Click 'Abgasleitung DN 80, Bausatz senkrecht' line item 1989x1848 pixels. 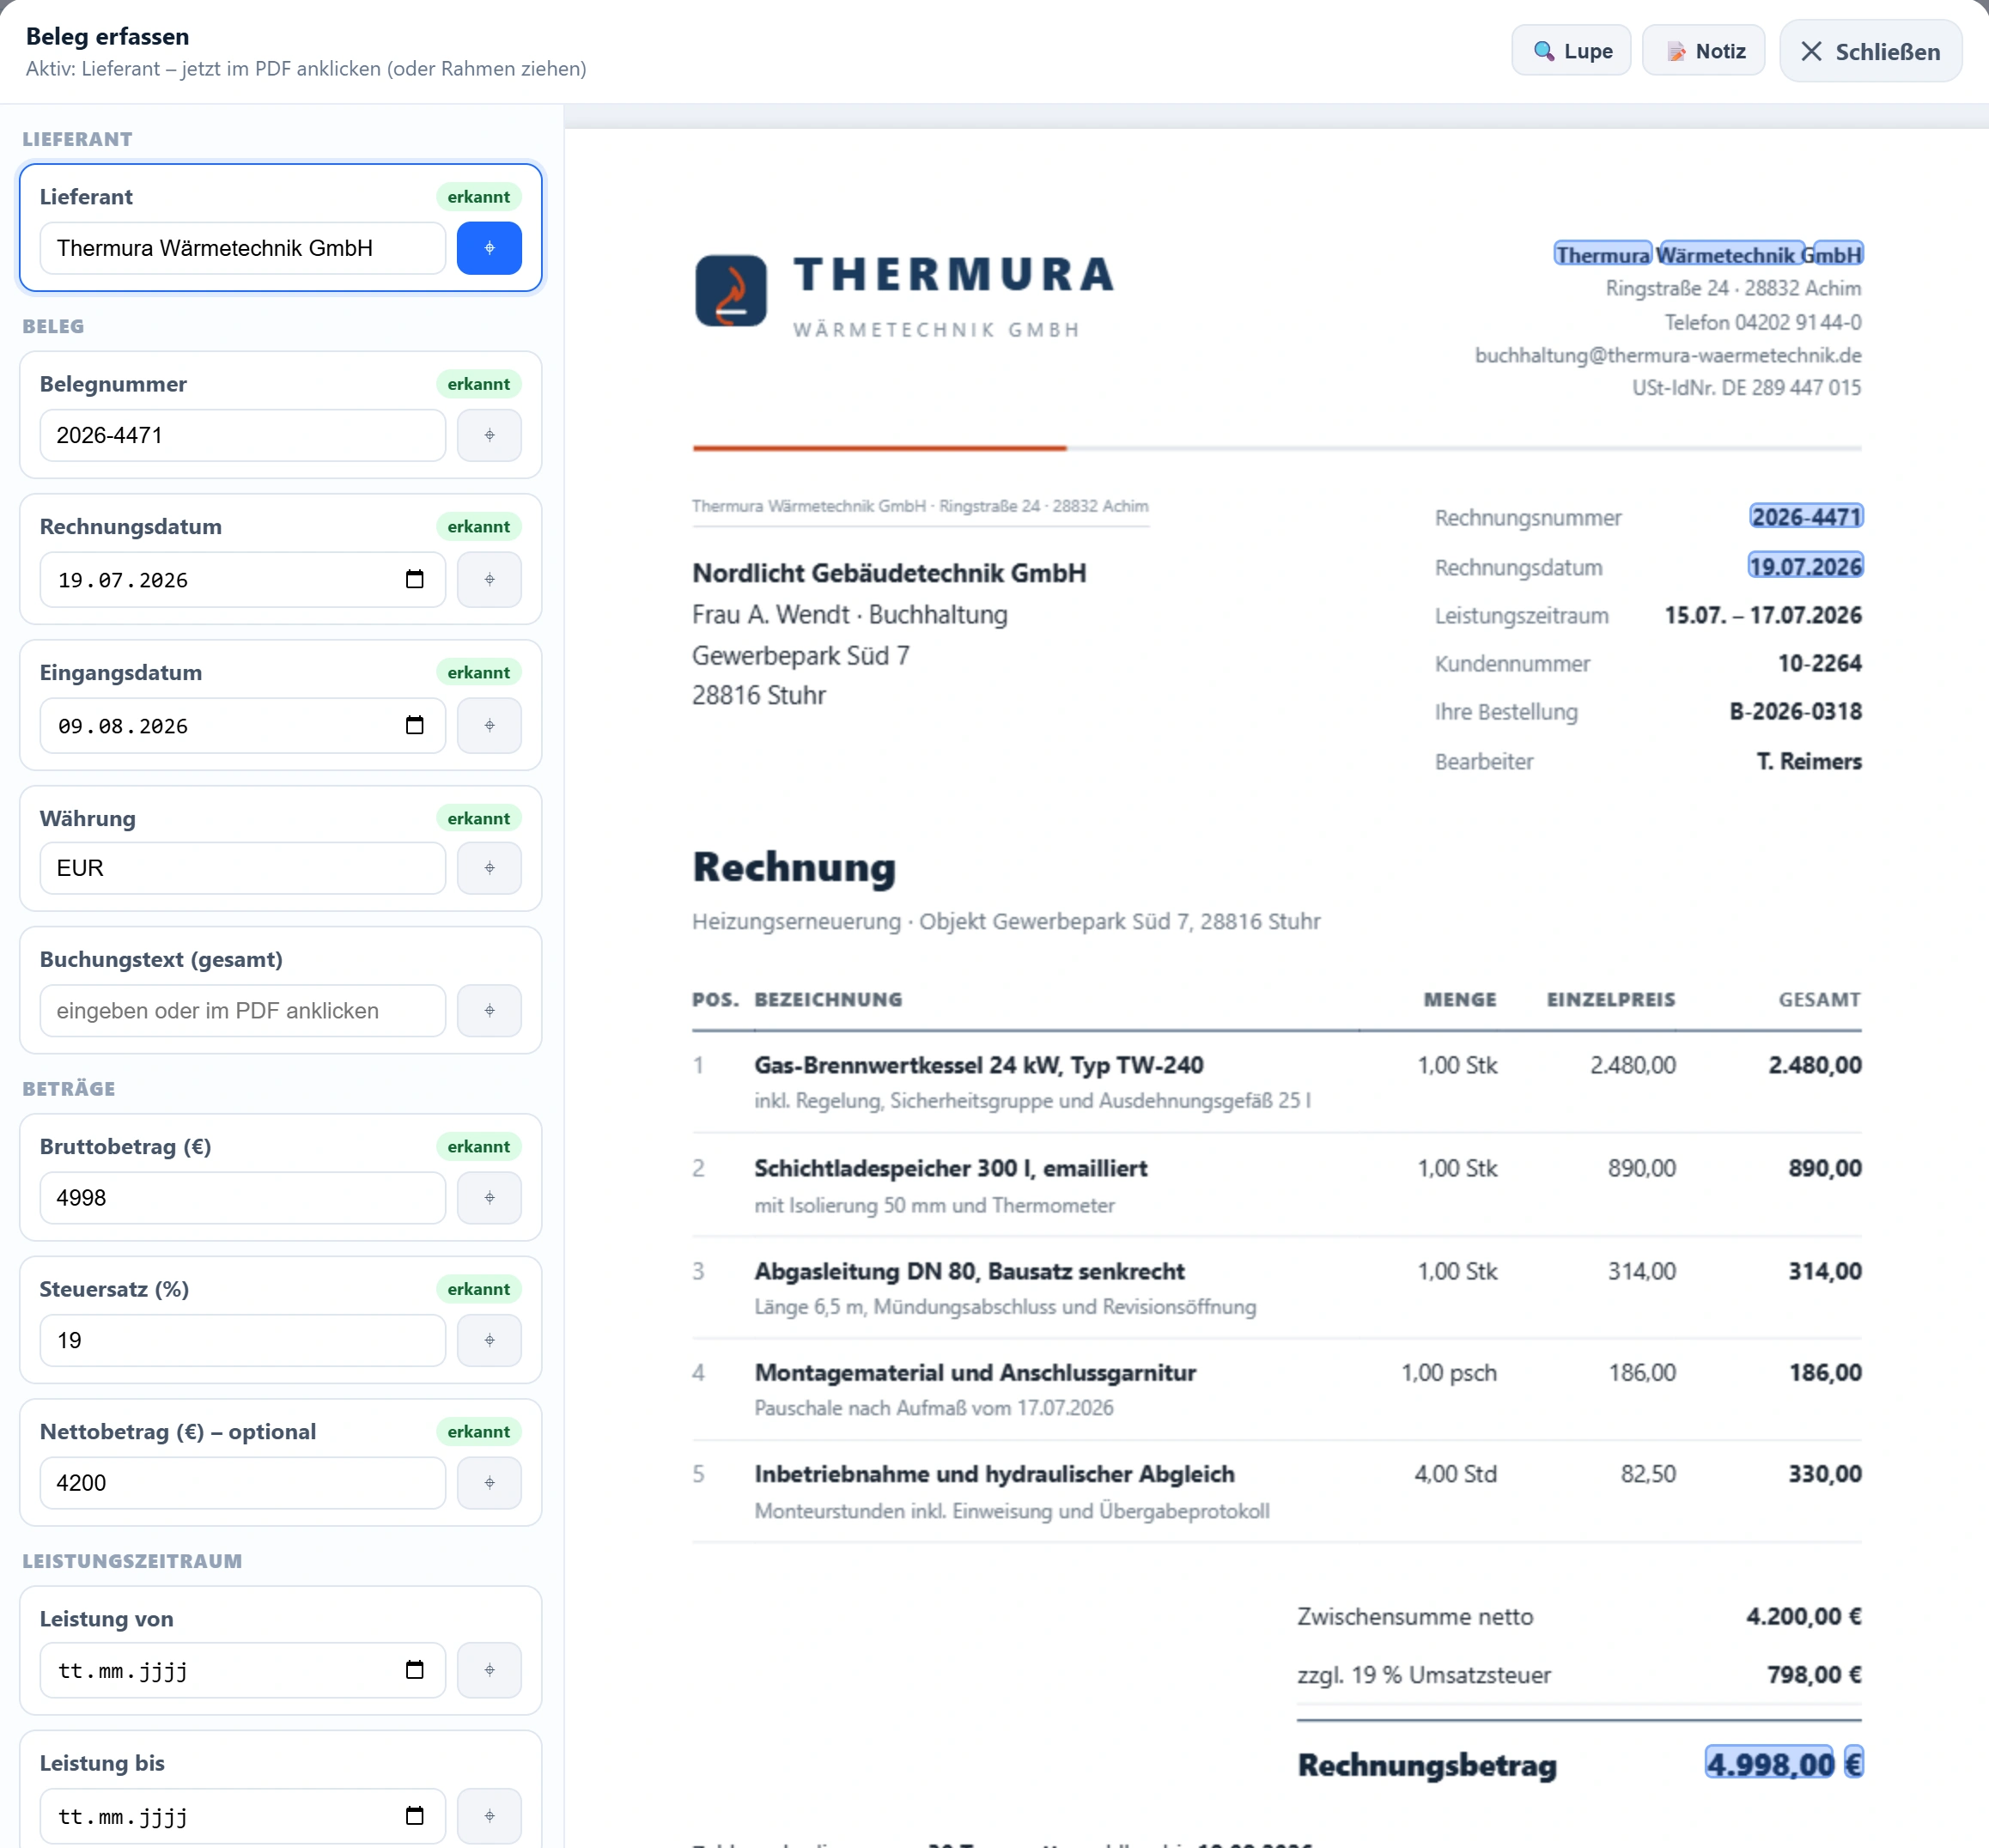(x=969, y=1271)
